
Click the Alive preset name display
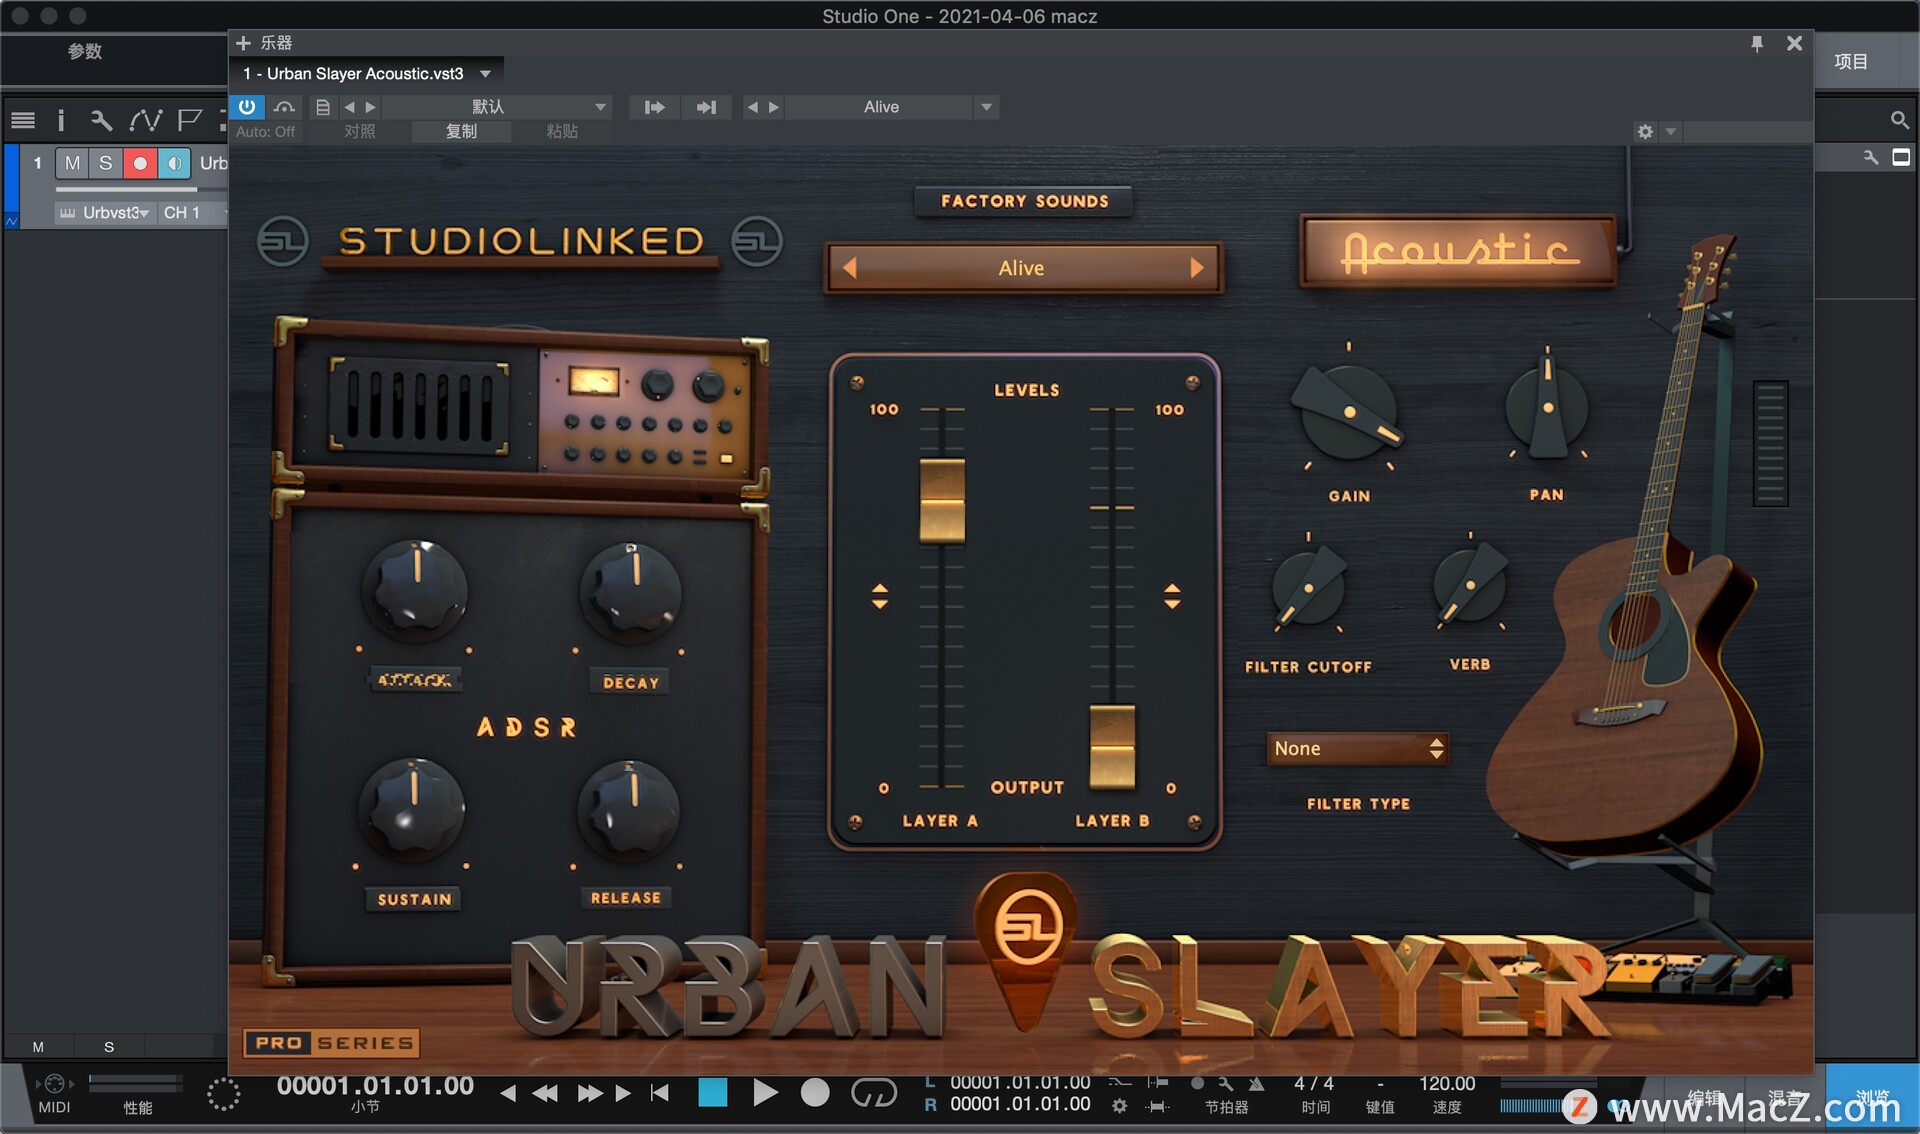click(1021, 268)
